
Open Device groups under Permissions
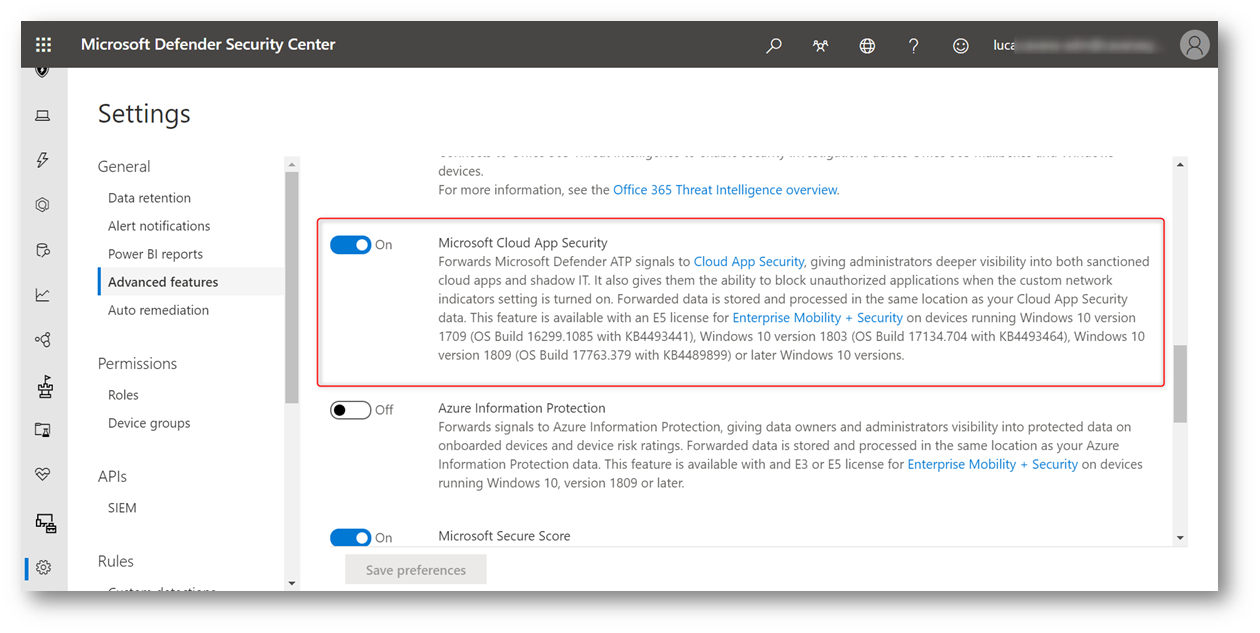pyautogui.click(x=149, y=423)
